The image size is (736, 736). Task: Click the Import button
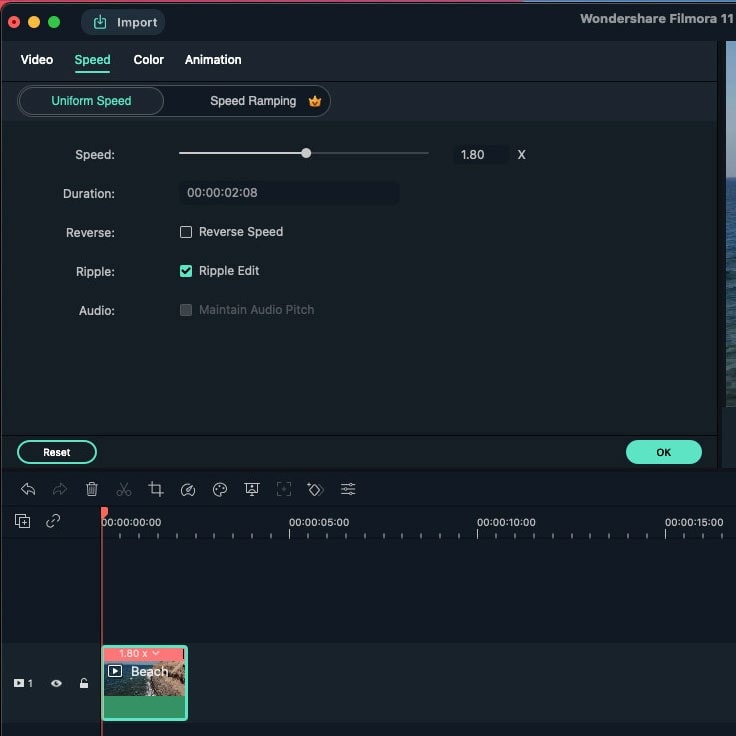[x=123, y=22]
